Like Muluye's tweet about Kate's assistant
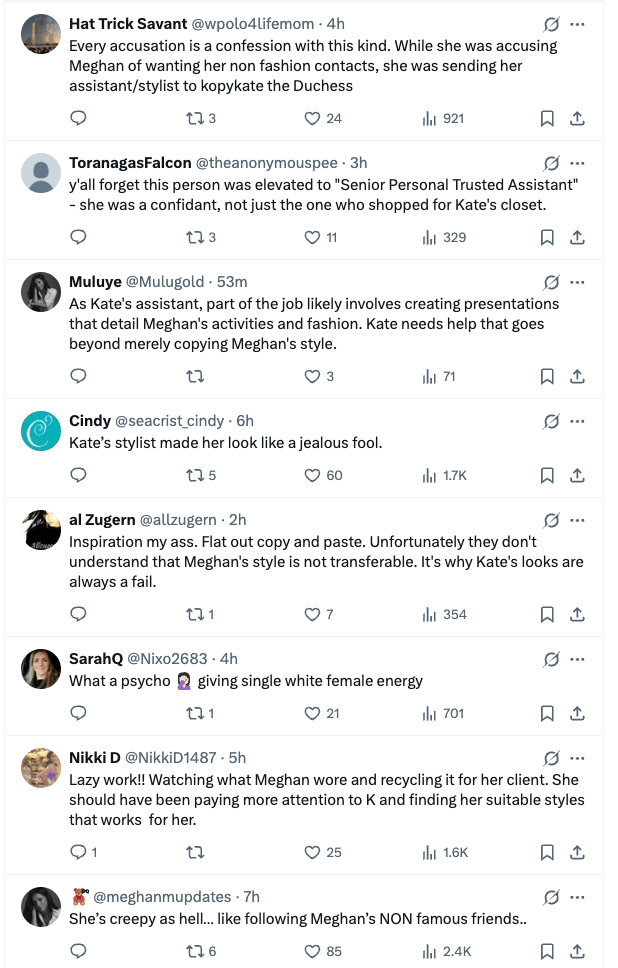This screenshot has height=968, width=618. pos(312,376)
